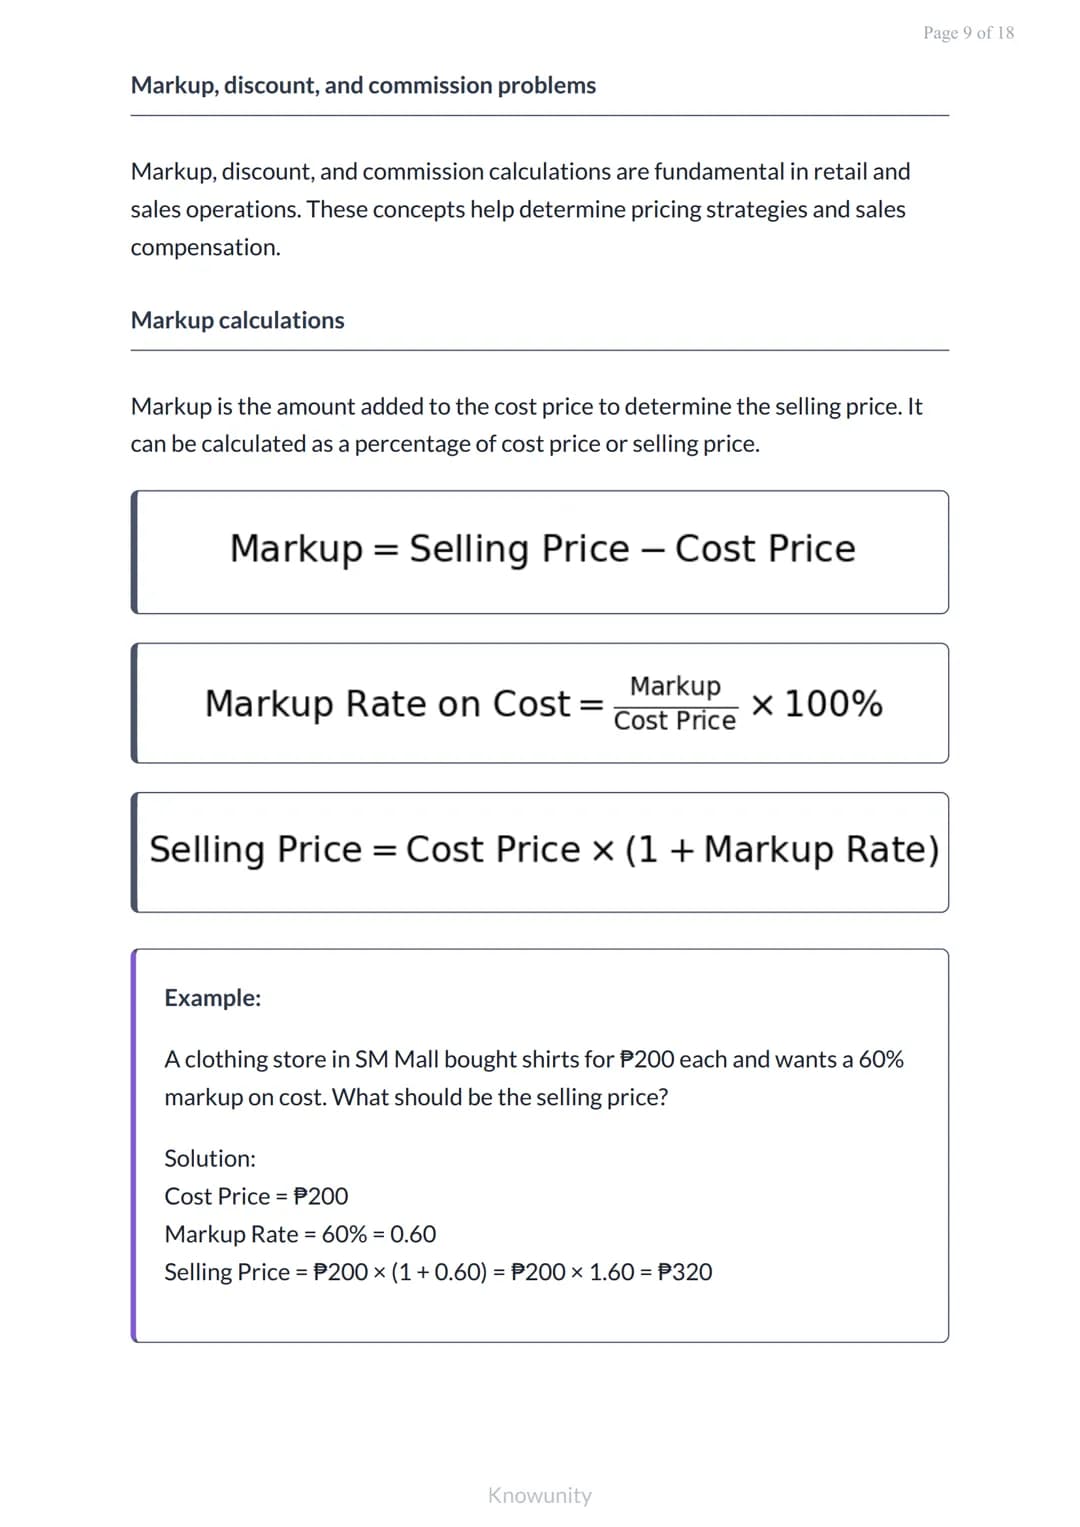Click the horizontal rule under 'Markup calculations'

click(540, 350)
